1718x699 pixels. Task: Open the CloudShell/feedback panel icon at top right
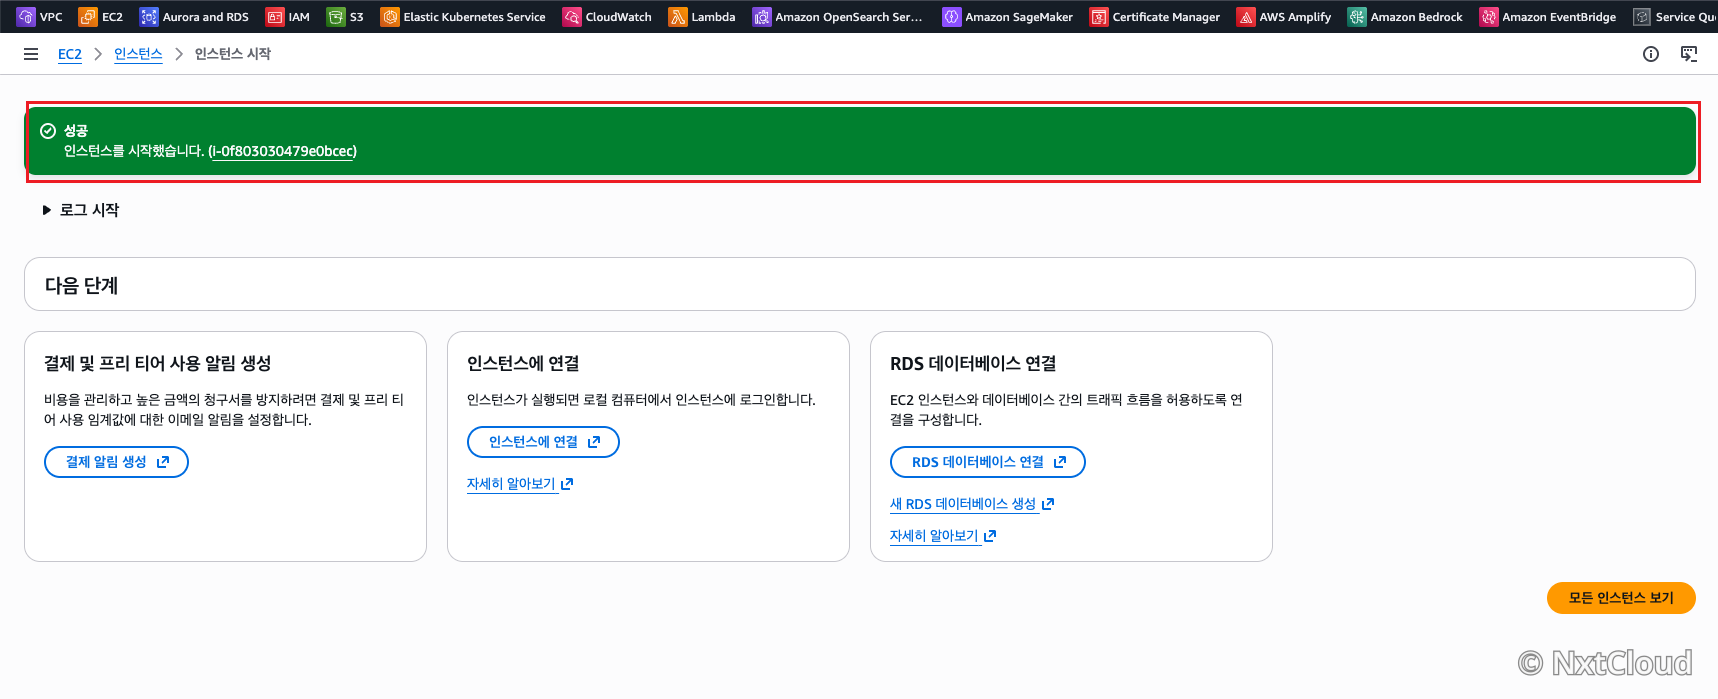click(x=1689, y=54)
